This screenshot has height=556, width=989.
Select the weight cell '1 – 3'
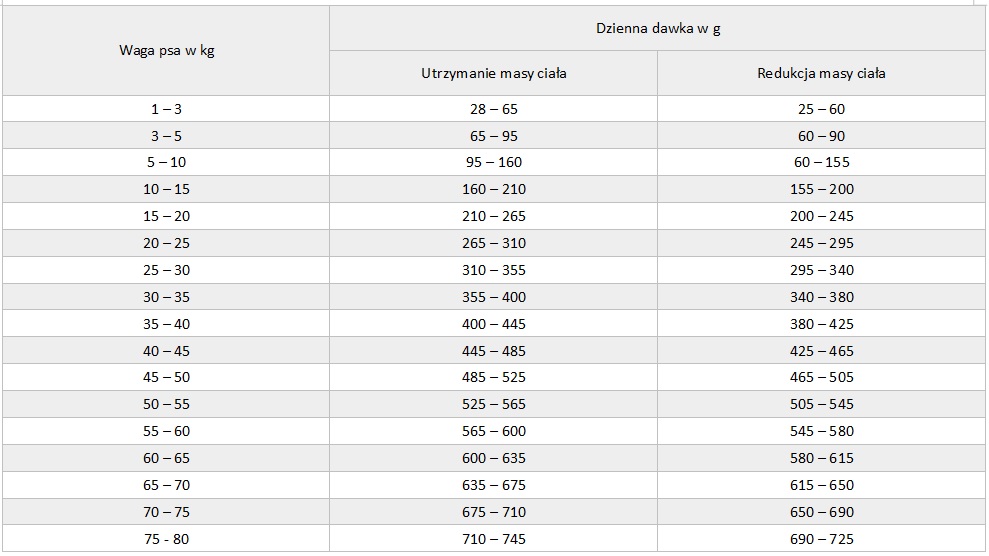coord(167,109)
